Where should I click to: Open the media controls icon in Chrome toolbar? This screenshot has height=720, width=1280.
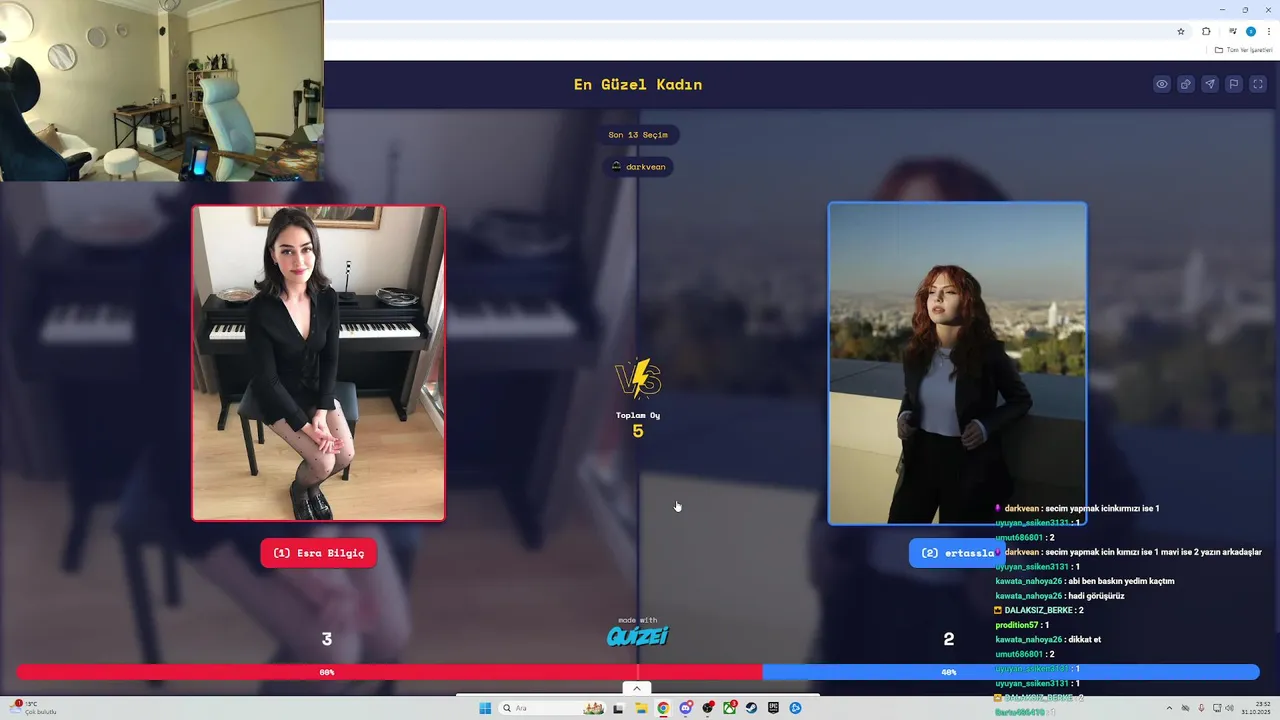coord(1233,31)
